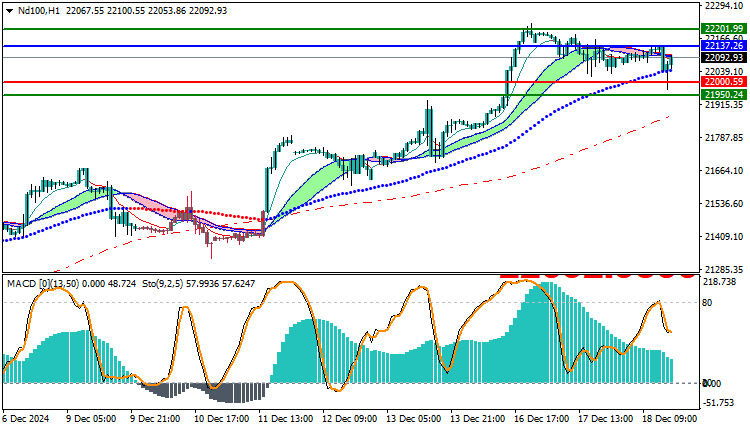Image resolution: width=750 pixels, height=430 pixels.
Task: Select the MACD and Stochastic indicator label
Action: tap(131, 284)
